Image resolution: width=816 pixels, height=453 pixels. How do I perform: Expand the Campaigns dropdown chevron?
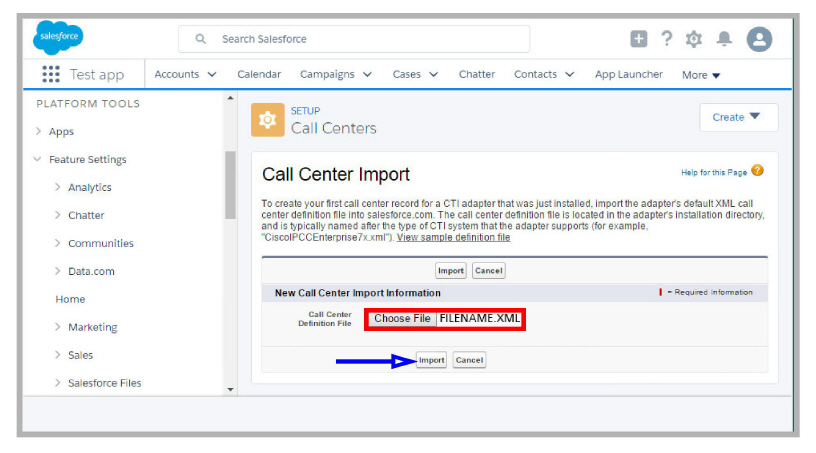367,74
